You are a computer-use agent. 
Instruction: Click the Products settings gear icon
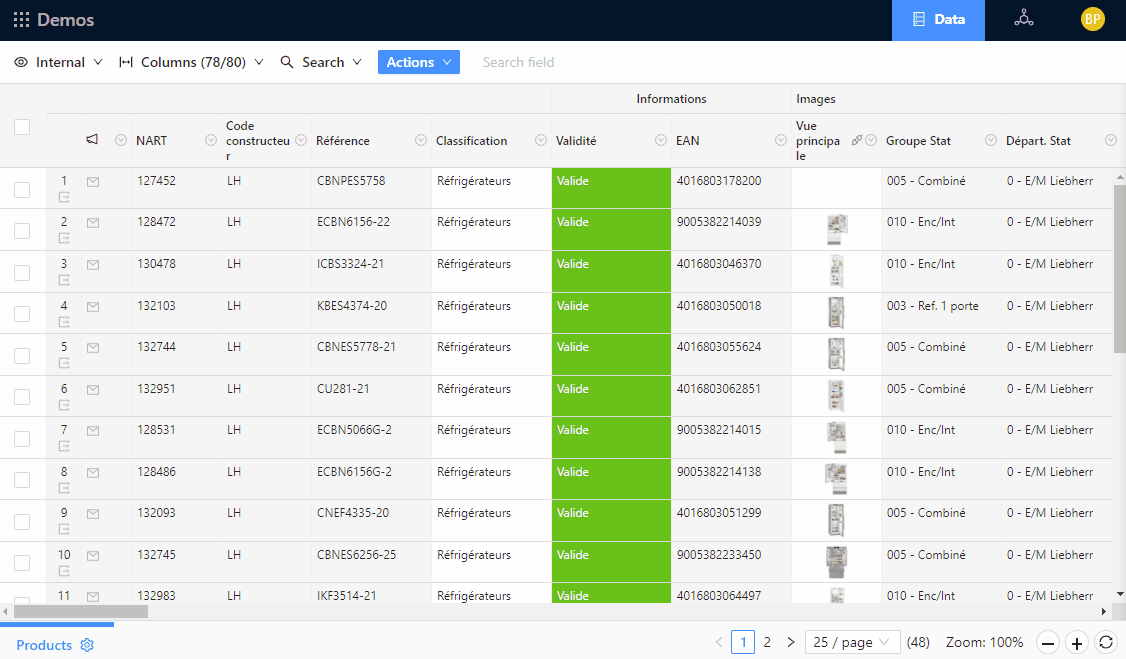tap(87, 645)
